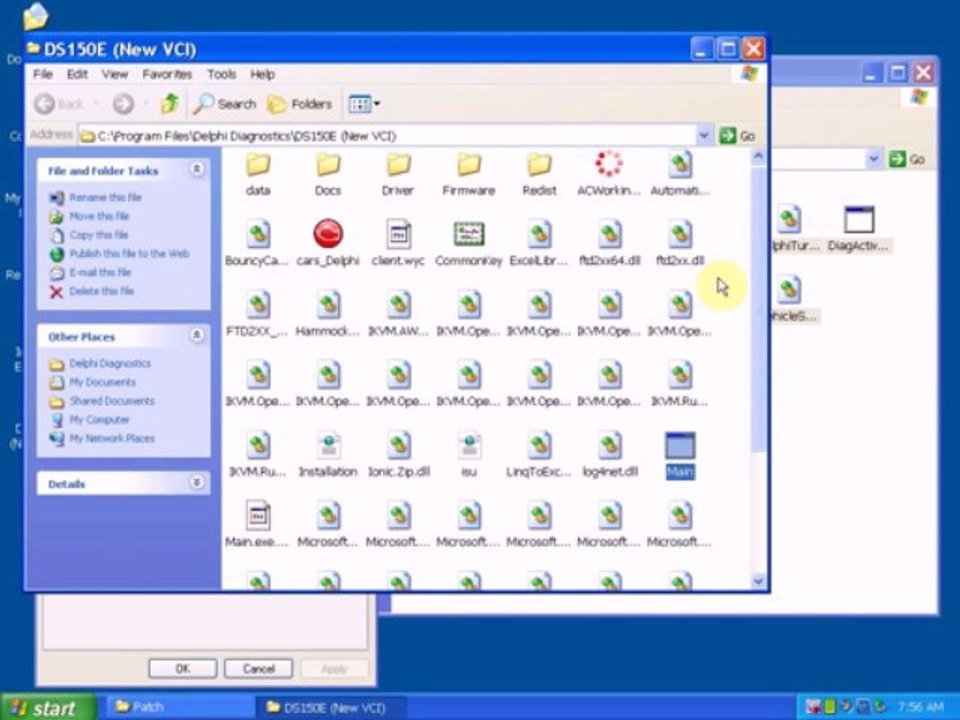960x720 pixels.
Task: Select the LinqToExc... dll file
Action: click(x=539, y=454)
